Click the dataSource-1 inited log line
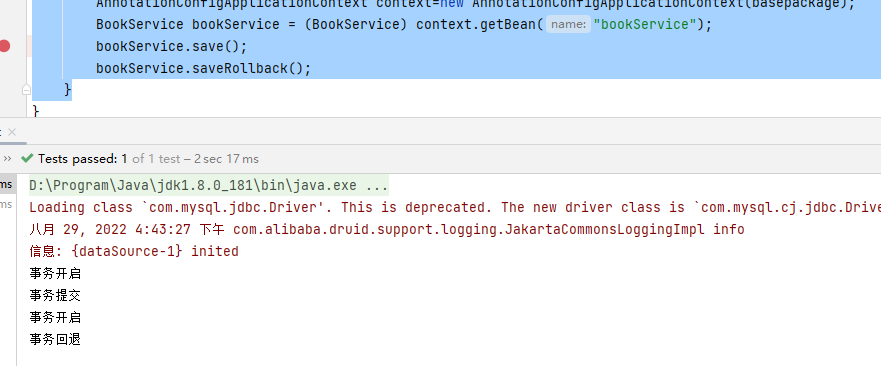Screen dimensions: 881x366 [134, 251]
